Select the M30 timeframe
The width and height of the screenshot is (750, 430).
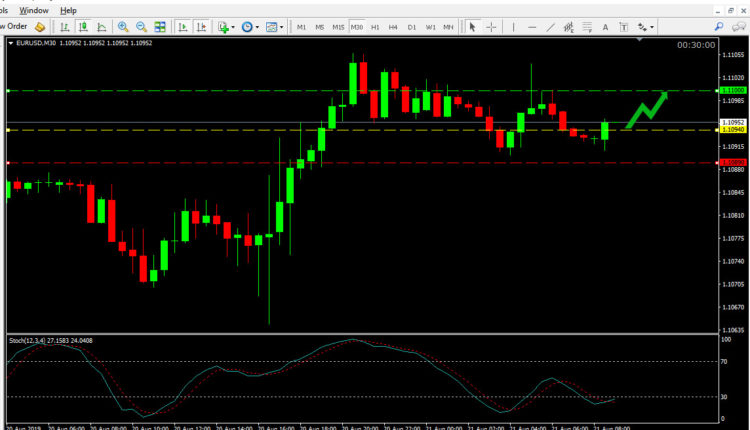click(357, 27)
